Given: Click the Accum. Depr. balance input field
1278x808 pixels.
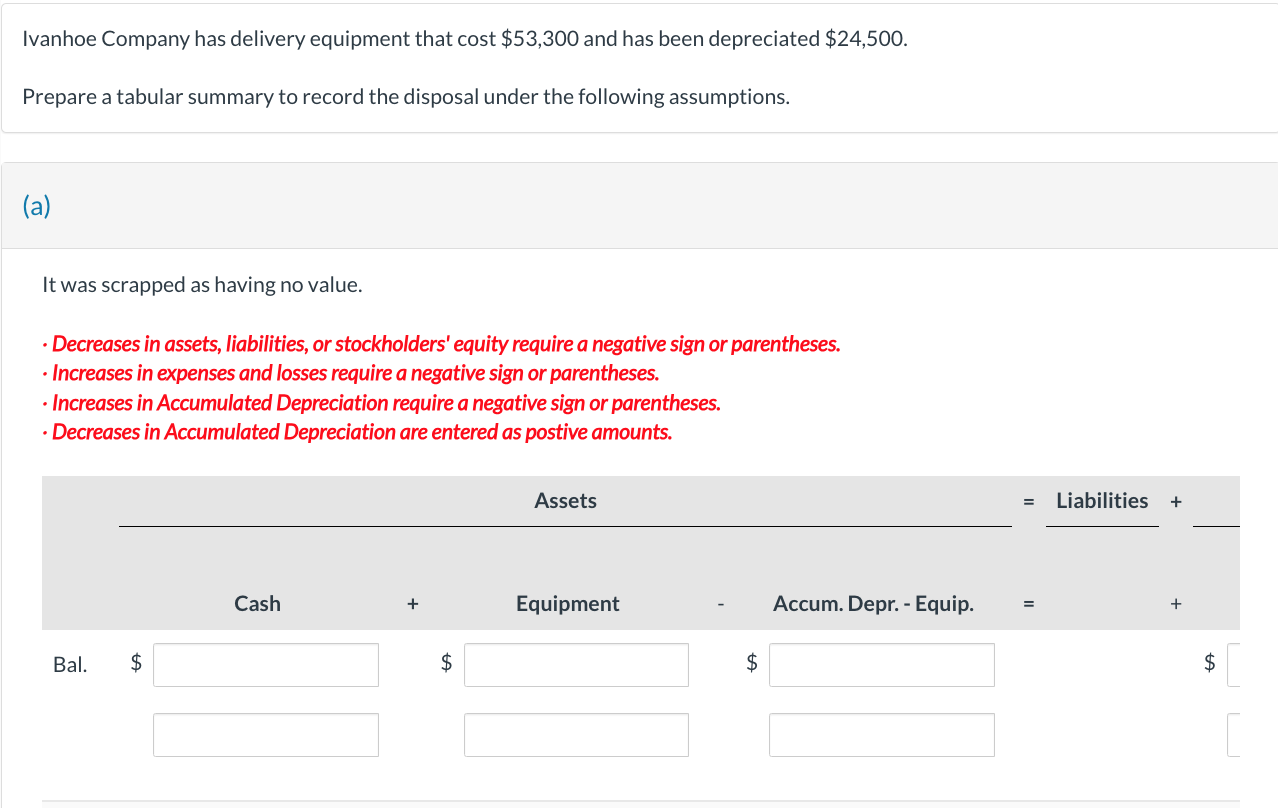Looking at the screenshot, I should coord(881,665).
